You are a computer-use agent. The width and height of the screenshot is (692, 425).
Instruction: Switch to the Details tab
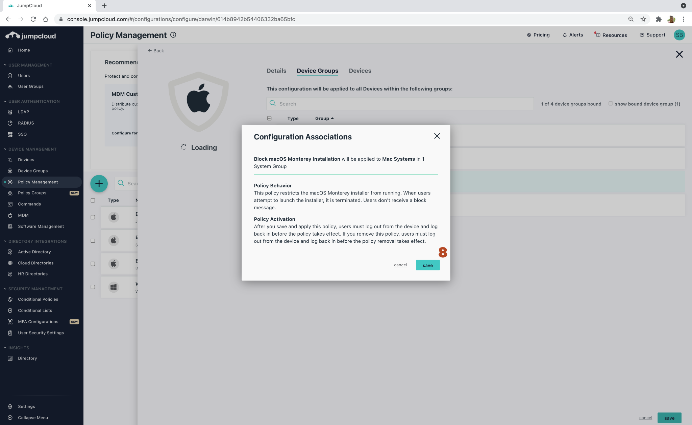276,71
